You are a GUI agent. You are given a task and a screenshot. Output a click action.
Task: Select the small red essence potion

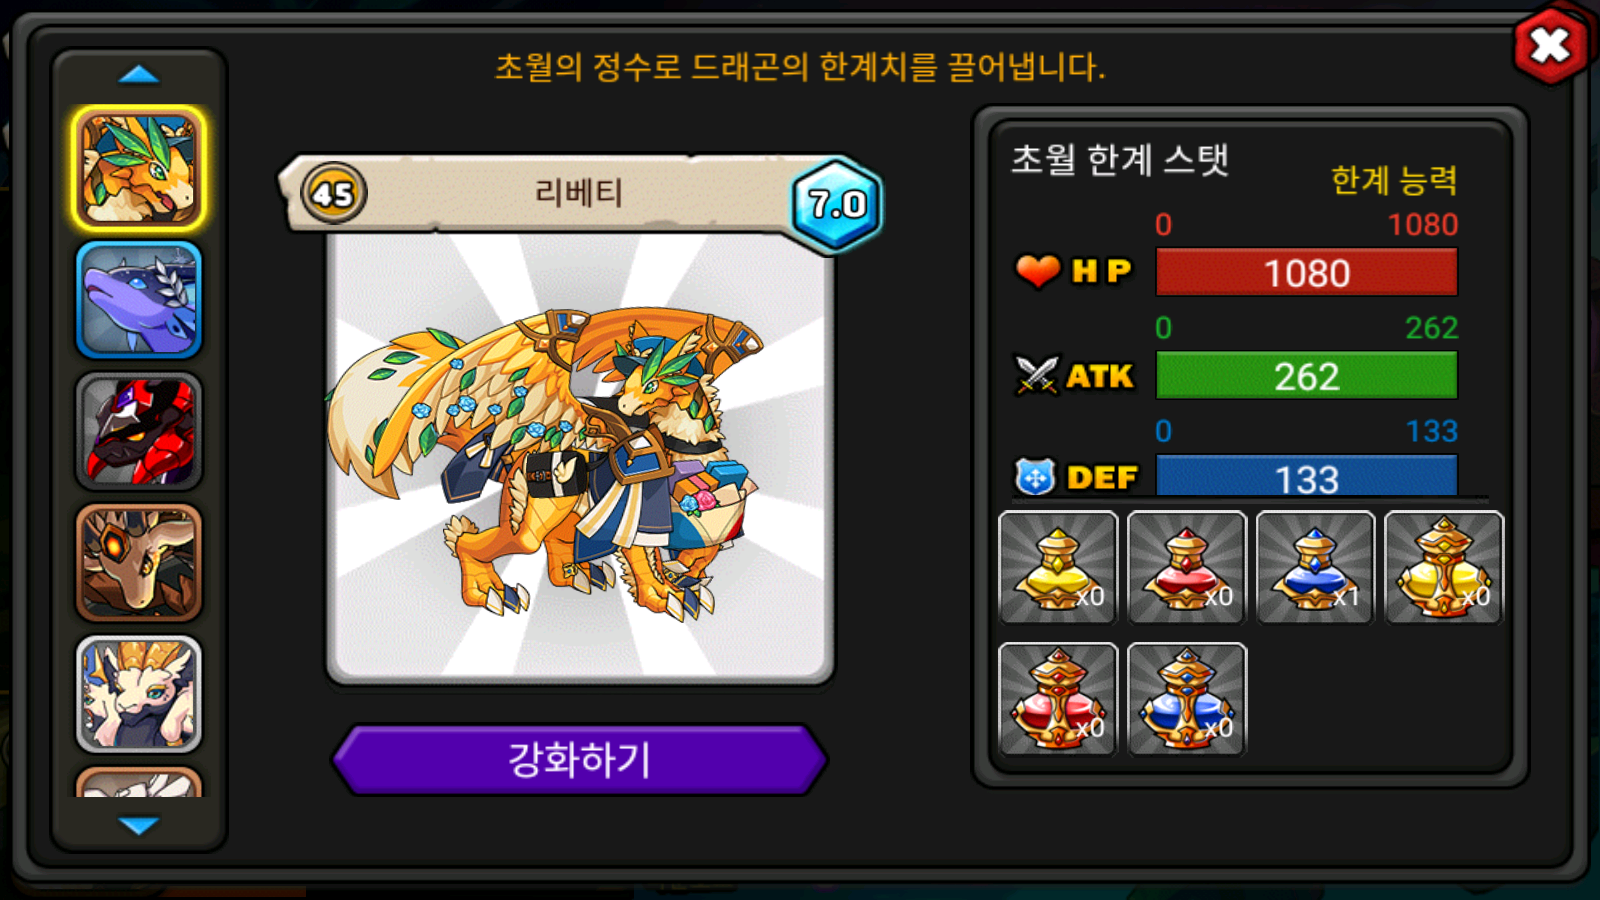pos(1187,568)
